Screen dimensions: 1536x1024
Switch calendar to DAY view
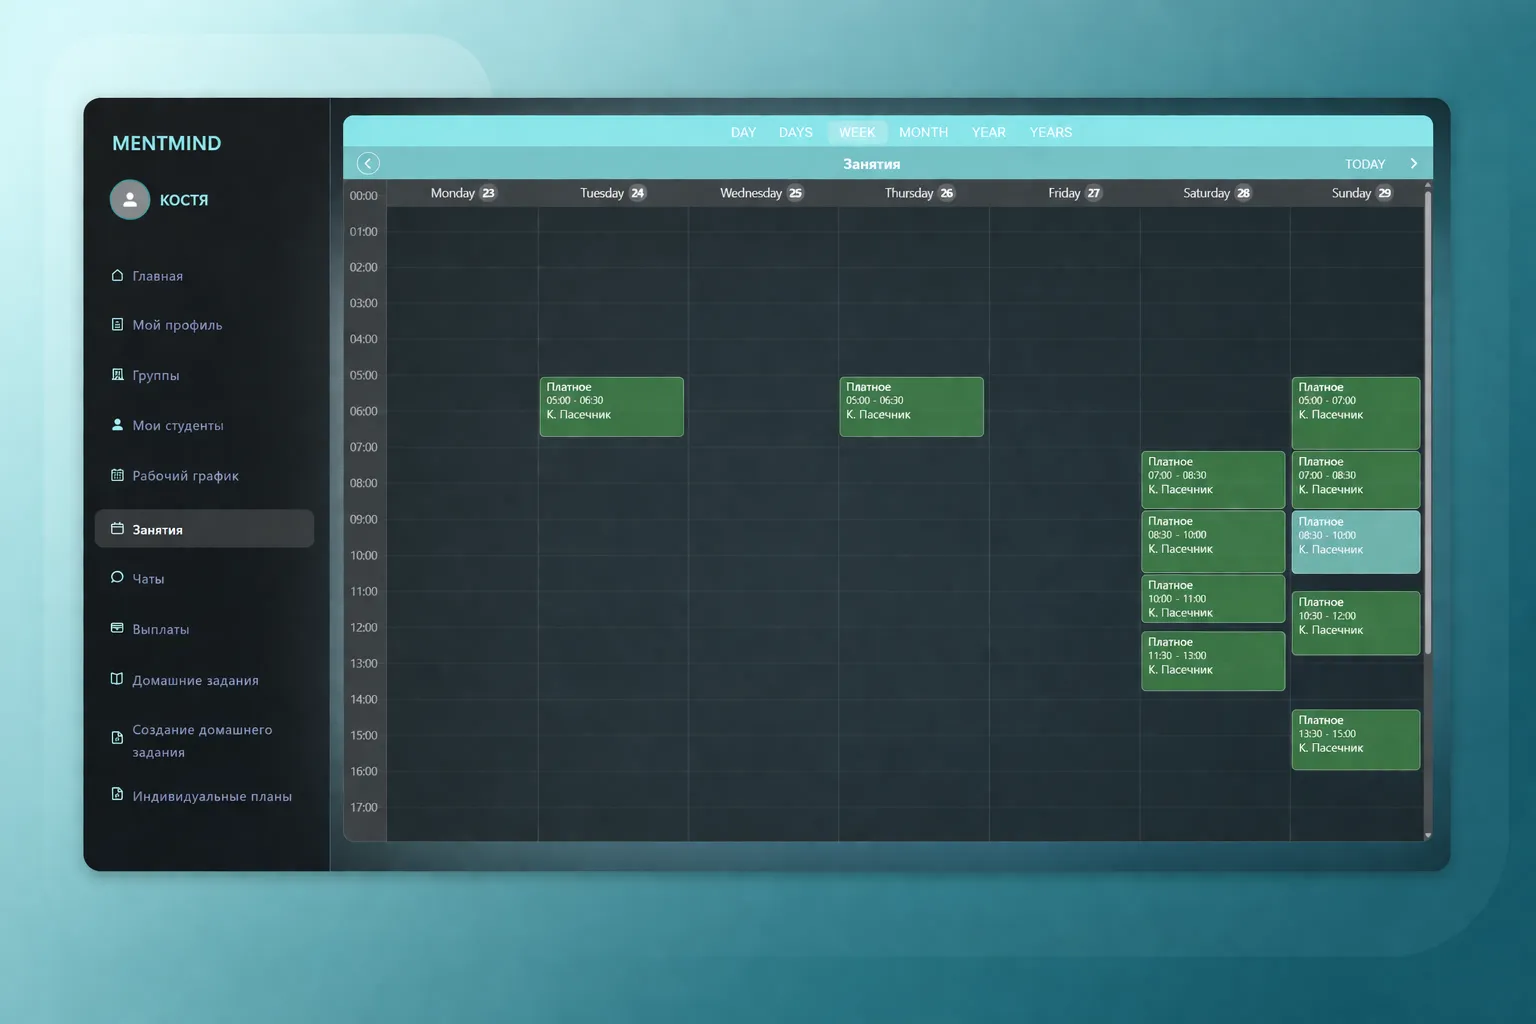coord(743,132)
